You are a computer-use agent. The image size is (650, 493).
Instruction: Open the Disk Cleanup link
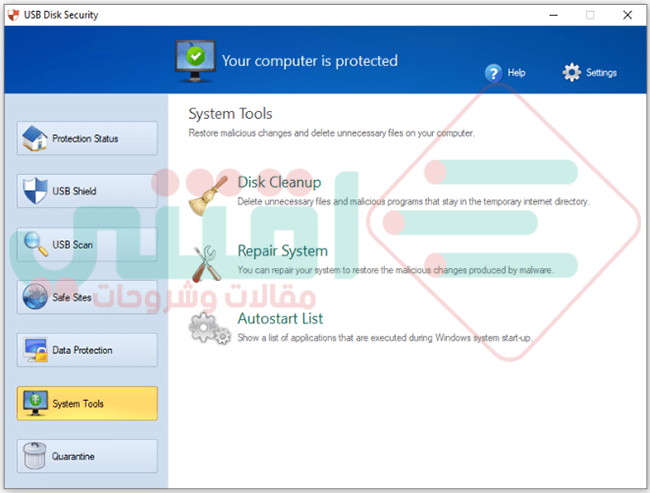pyautogui.click(x=279, y=182)
